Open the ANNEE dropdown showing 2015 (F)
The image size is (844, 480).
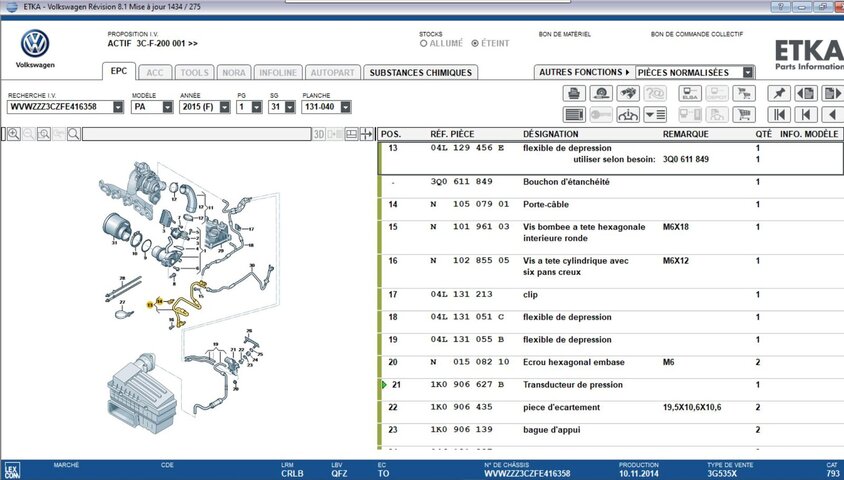[x=225, y=107]
